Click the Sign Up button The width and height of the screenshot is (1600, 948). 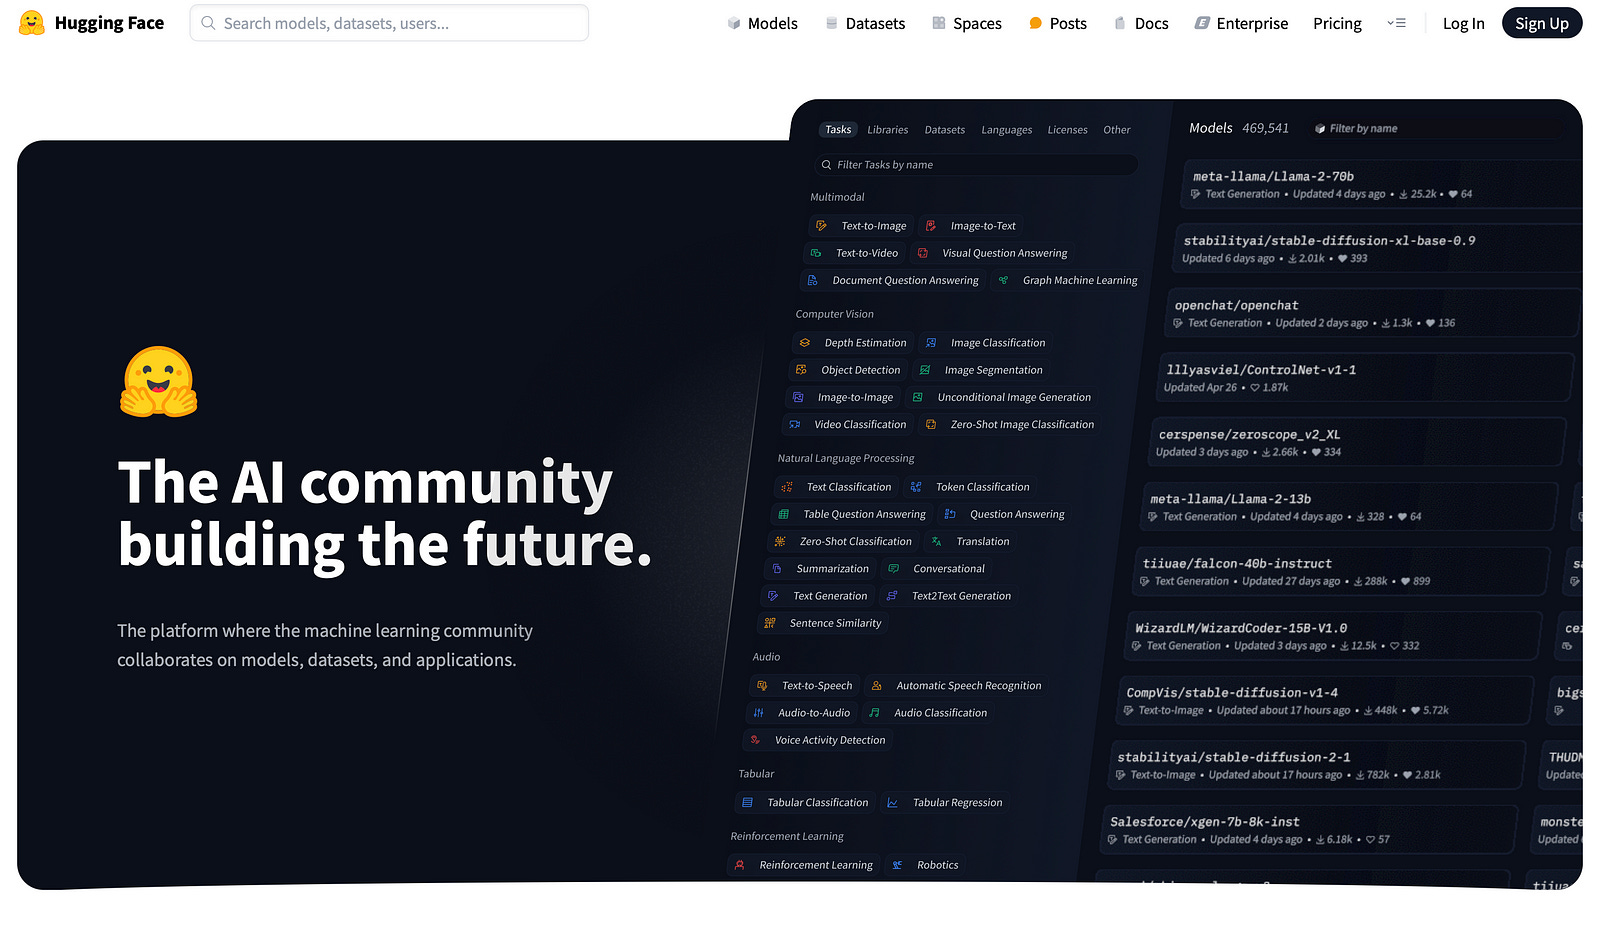pyautogui.click(x=1541, y=23)
